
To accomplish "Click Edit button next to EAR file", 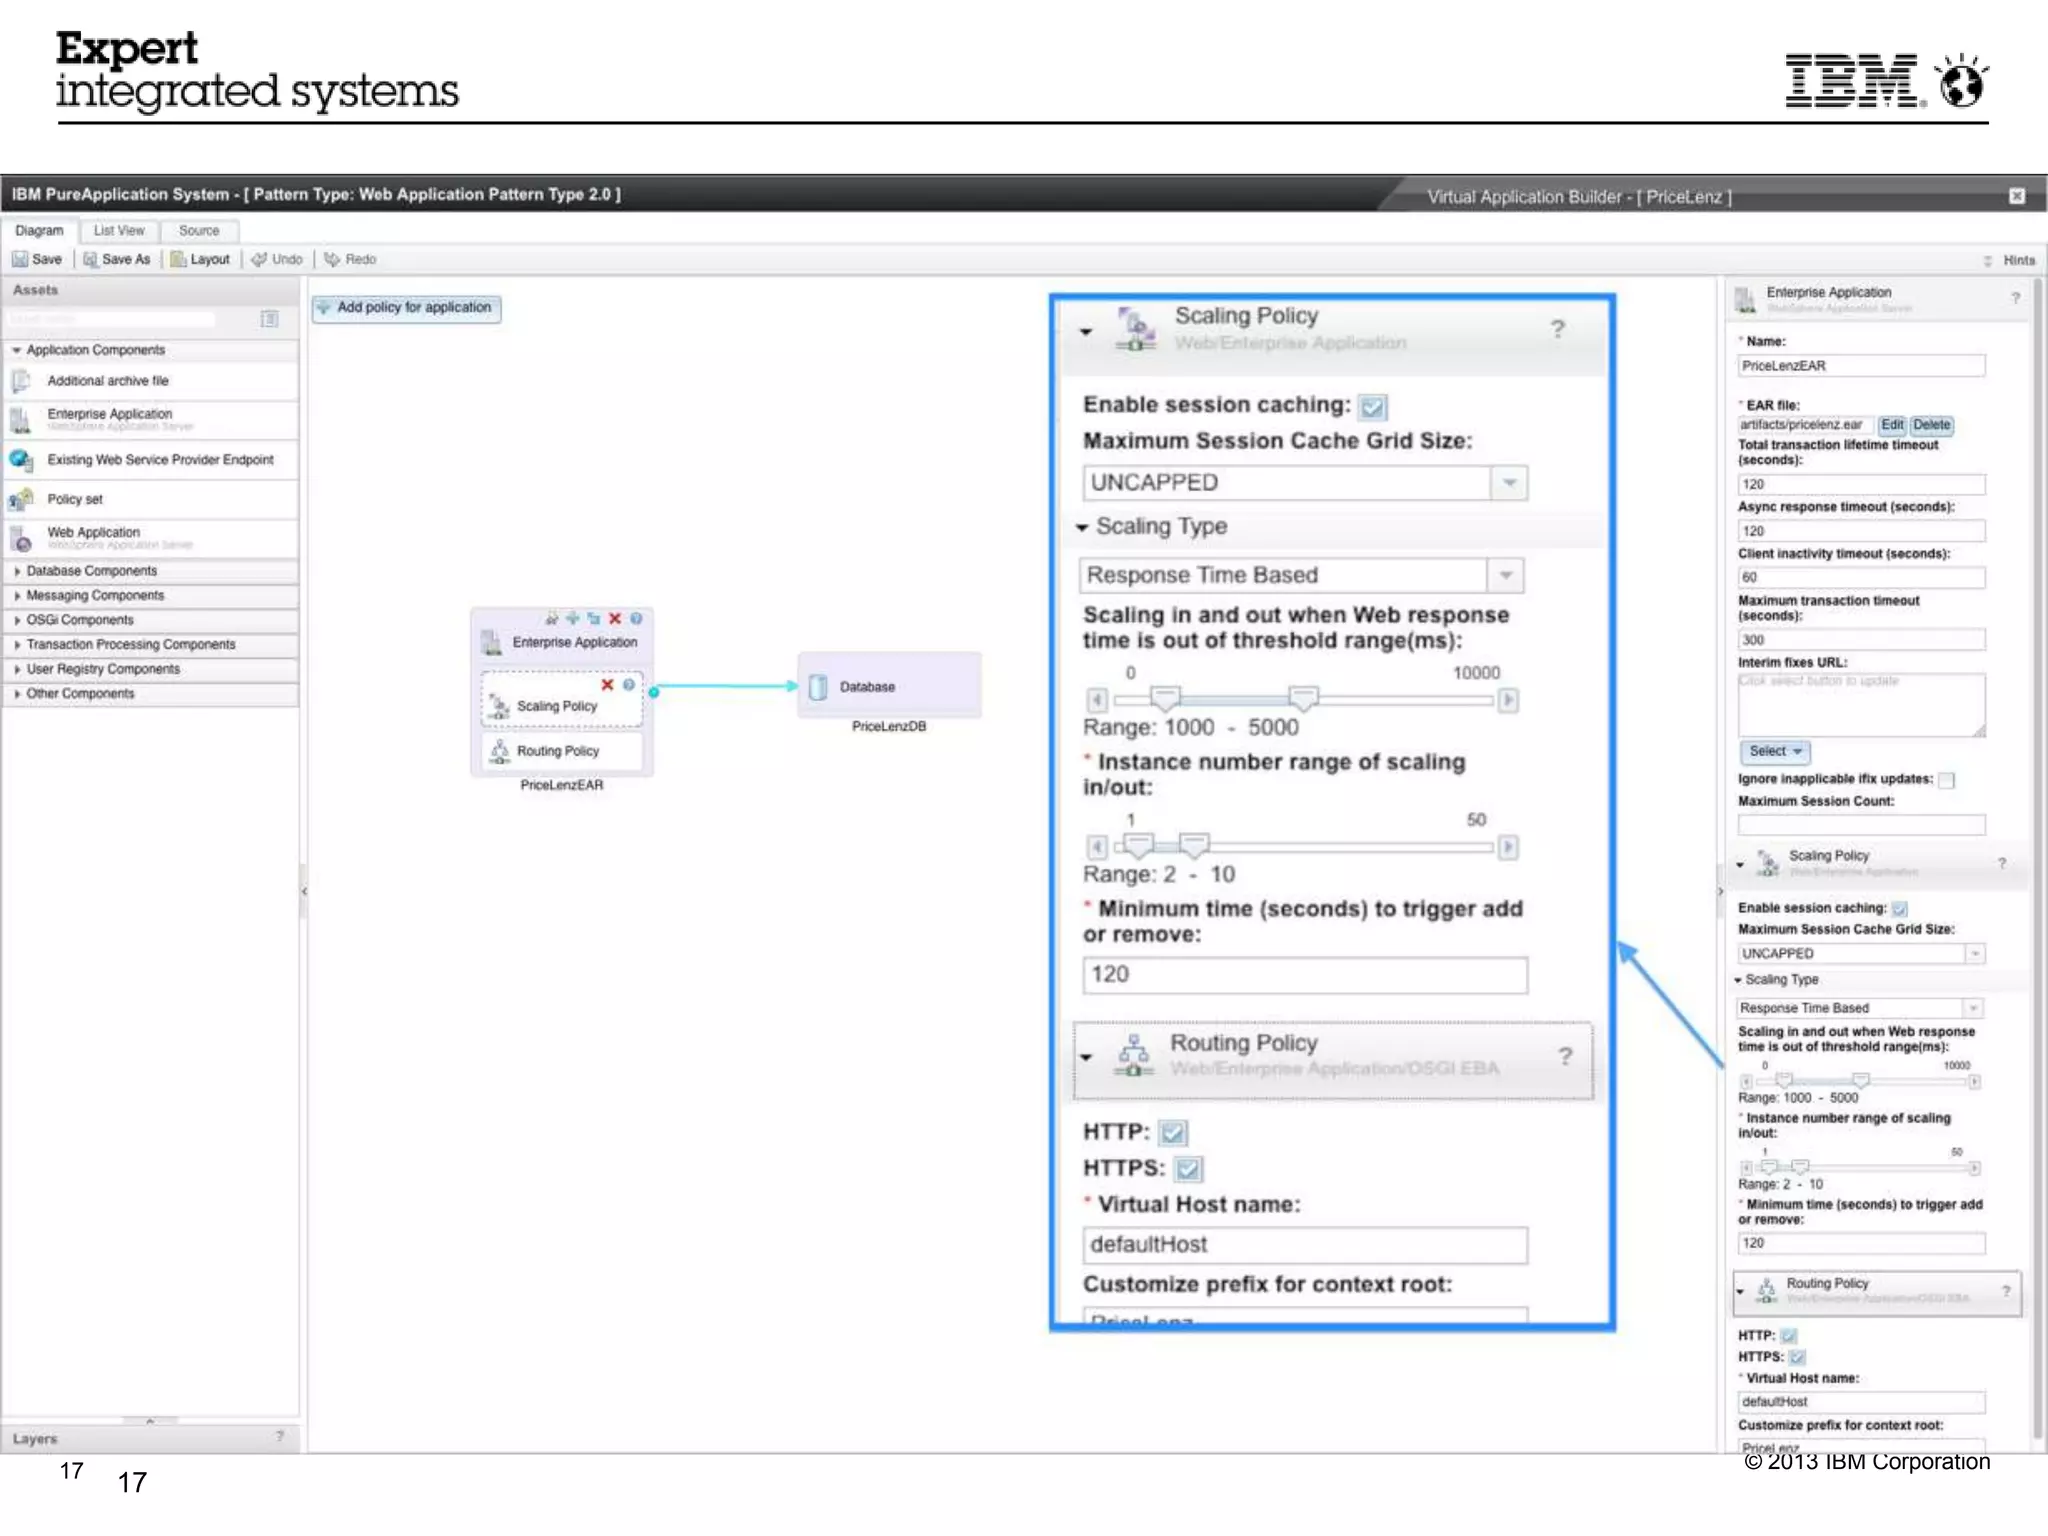I will [x=1891, y=425].
